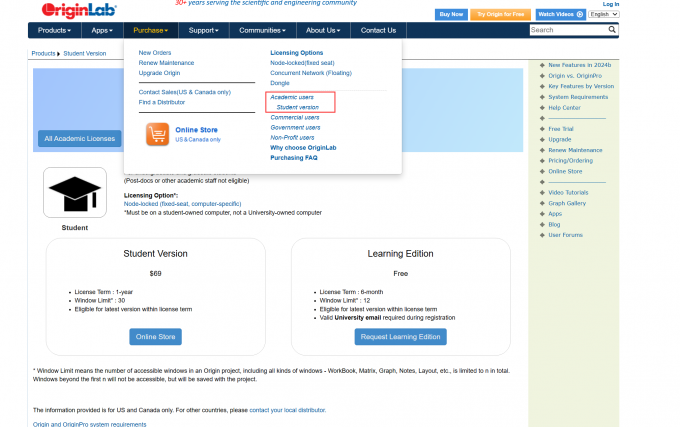Screen dimensions: 680x427
Task: Focus the Search input field
Action: click(569, 30)
